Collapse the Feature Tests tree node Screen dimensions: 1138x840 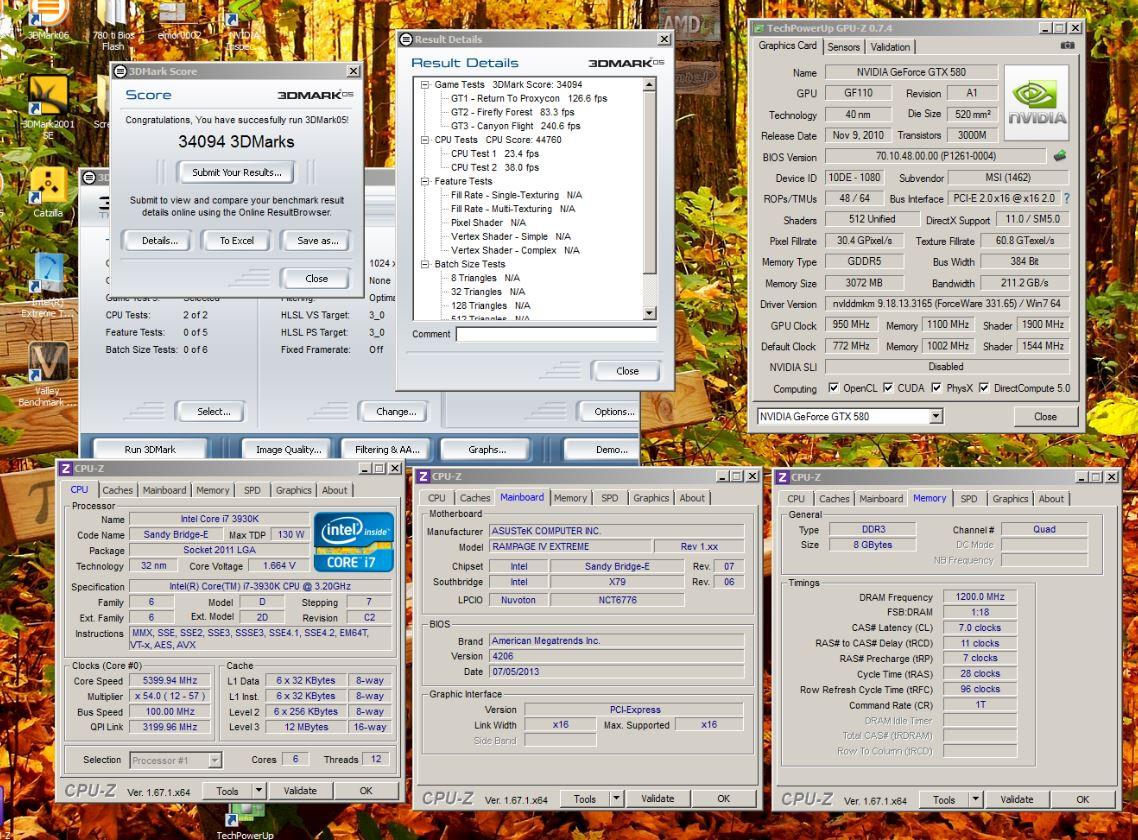[x=425, y=181]
